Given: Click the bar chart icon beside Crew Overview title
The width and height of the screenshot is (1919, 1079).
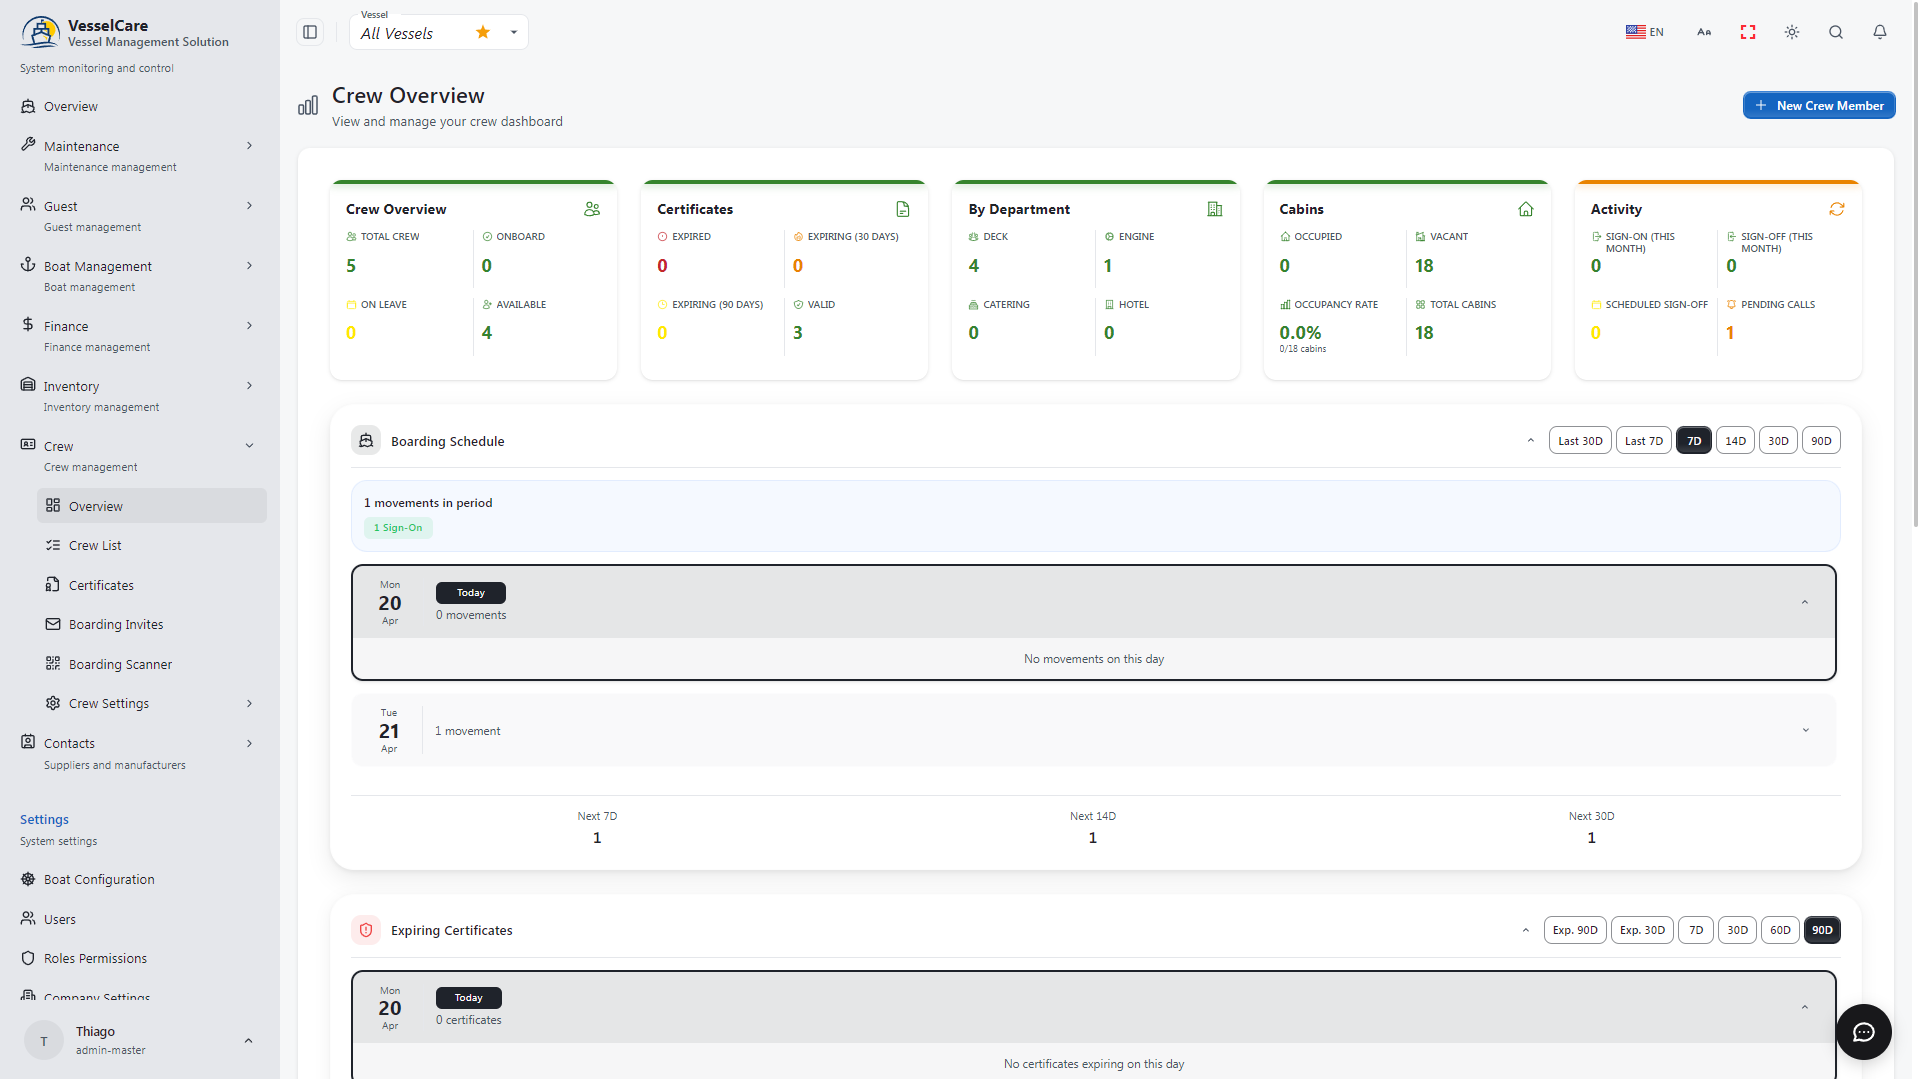Looking at the screenshot, I should [308, 105].
